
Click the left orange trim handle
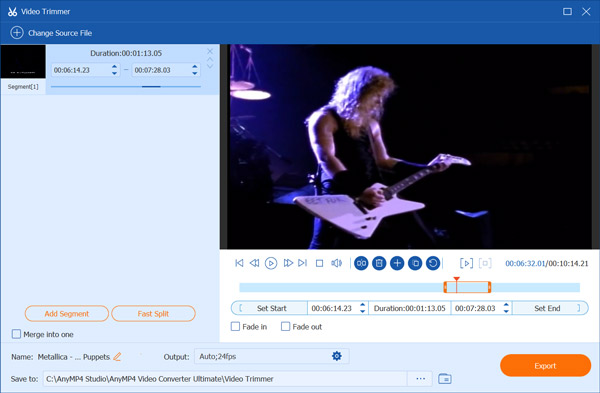click(x=445, y=287)
